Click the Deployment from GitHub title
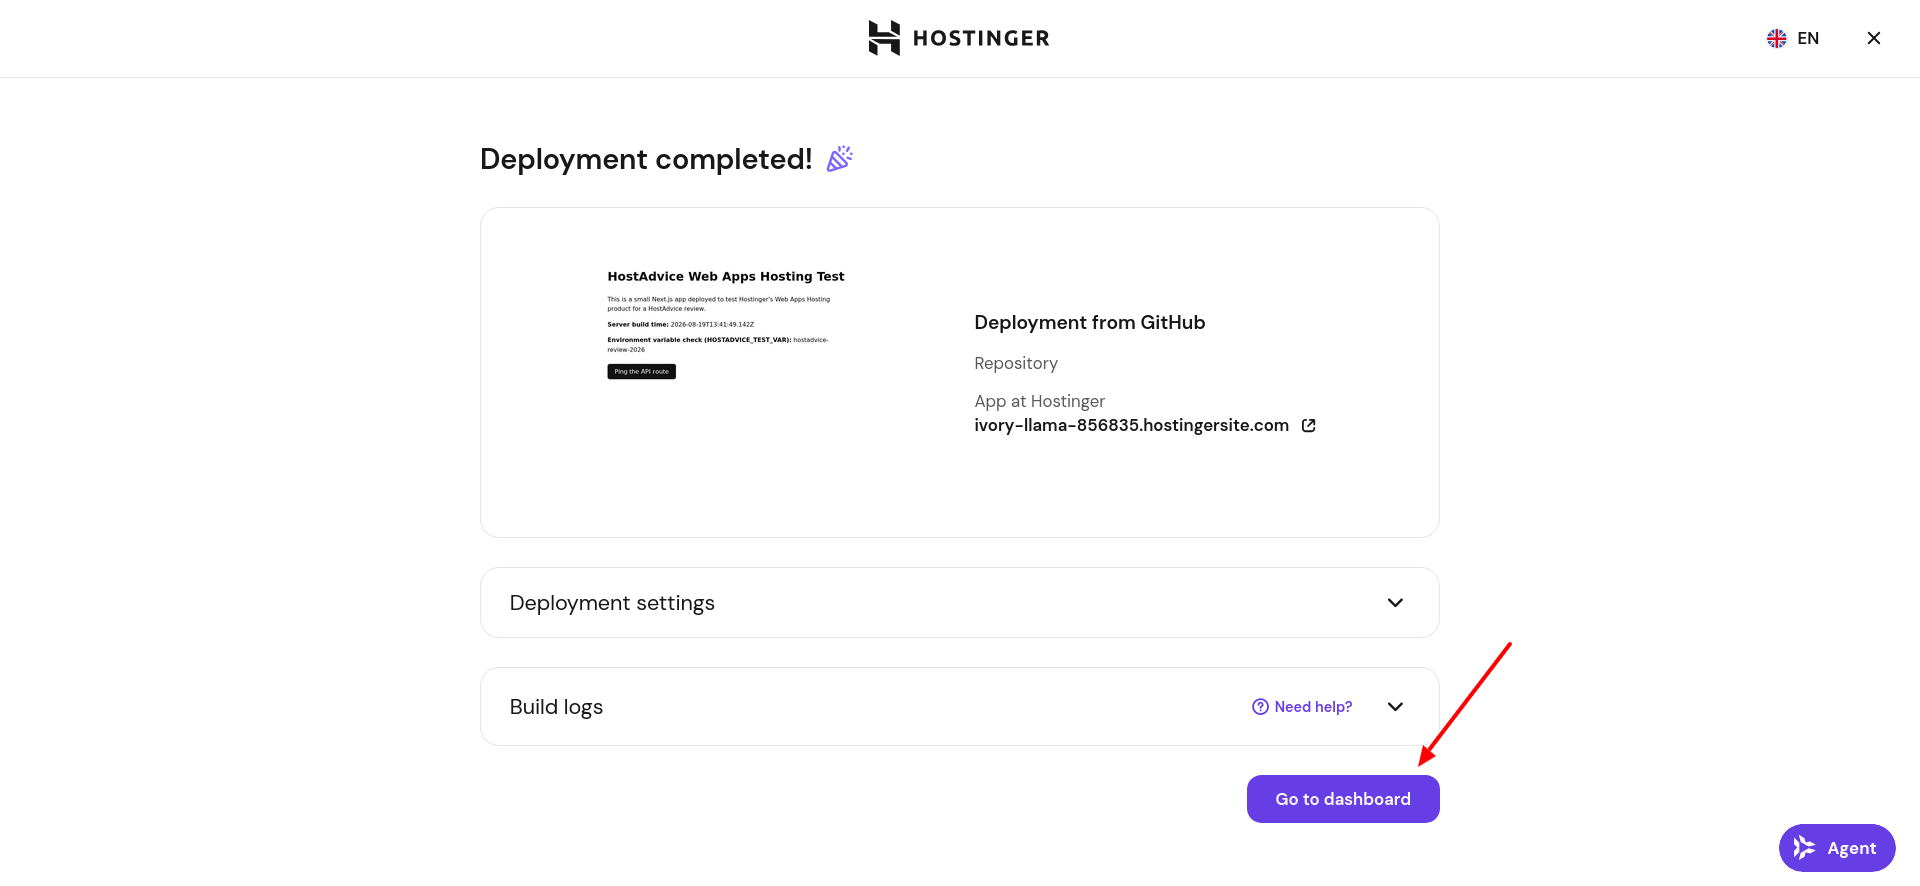Image resolution: width=1920 pixels, height=886 pixels. click(x=1089, y=322)
